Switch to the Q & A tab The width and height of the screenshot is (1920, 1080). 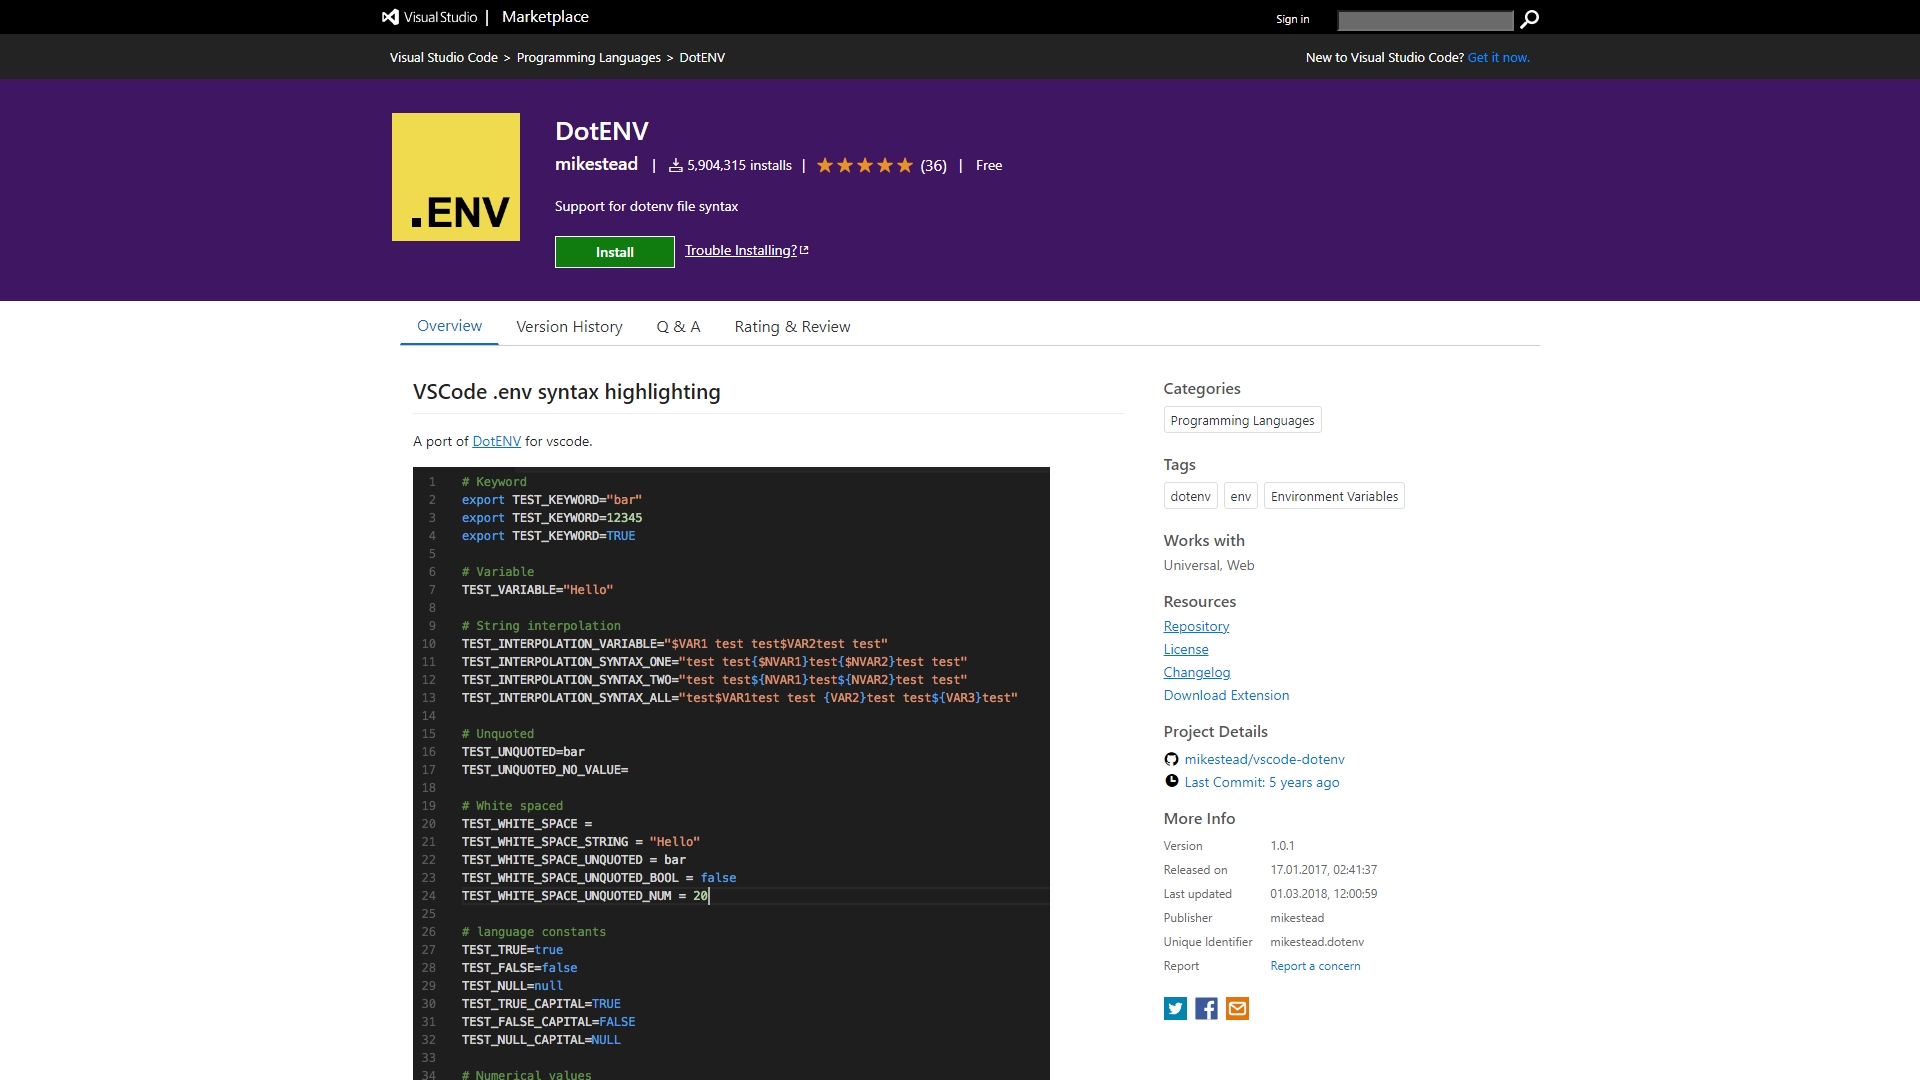pos(678,327)
